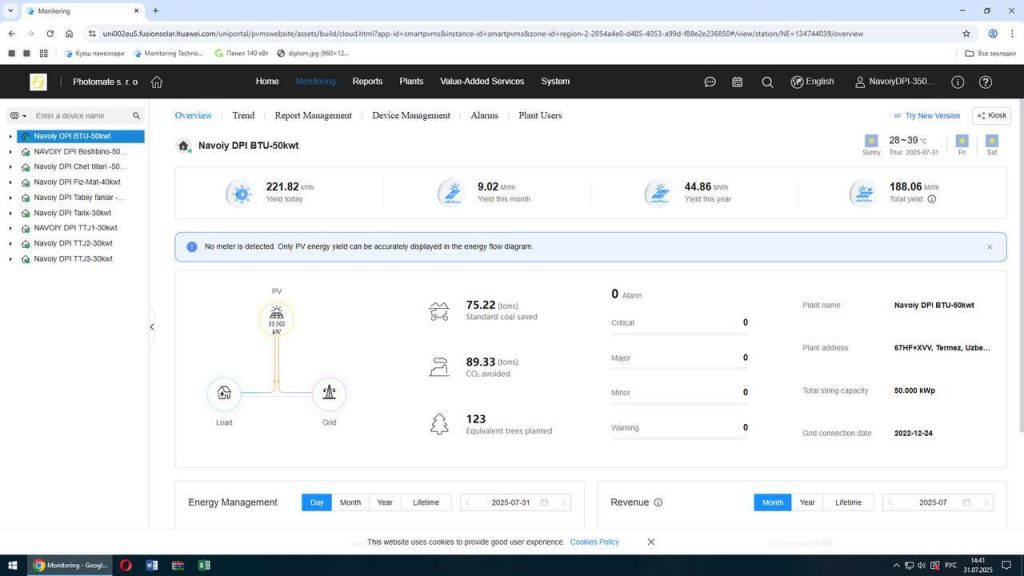Switch Energy Management period to Month
This screenshot has width=1024, height=576.
(350, 502)
